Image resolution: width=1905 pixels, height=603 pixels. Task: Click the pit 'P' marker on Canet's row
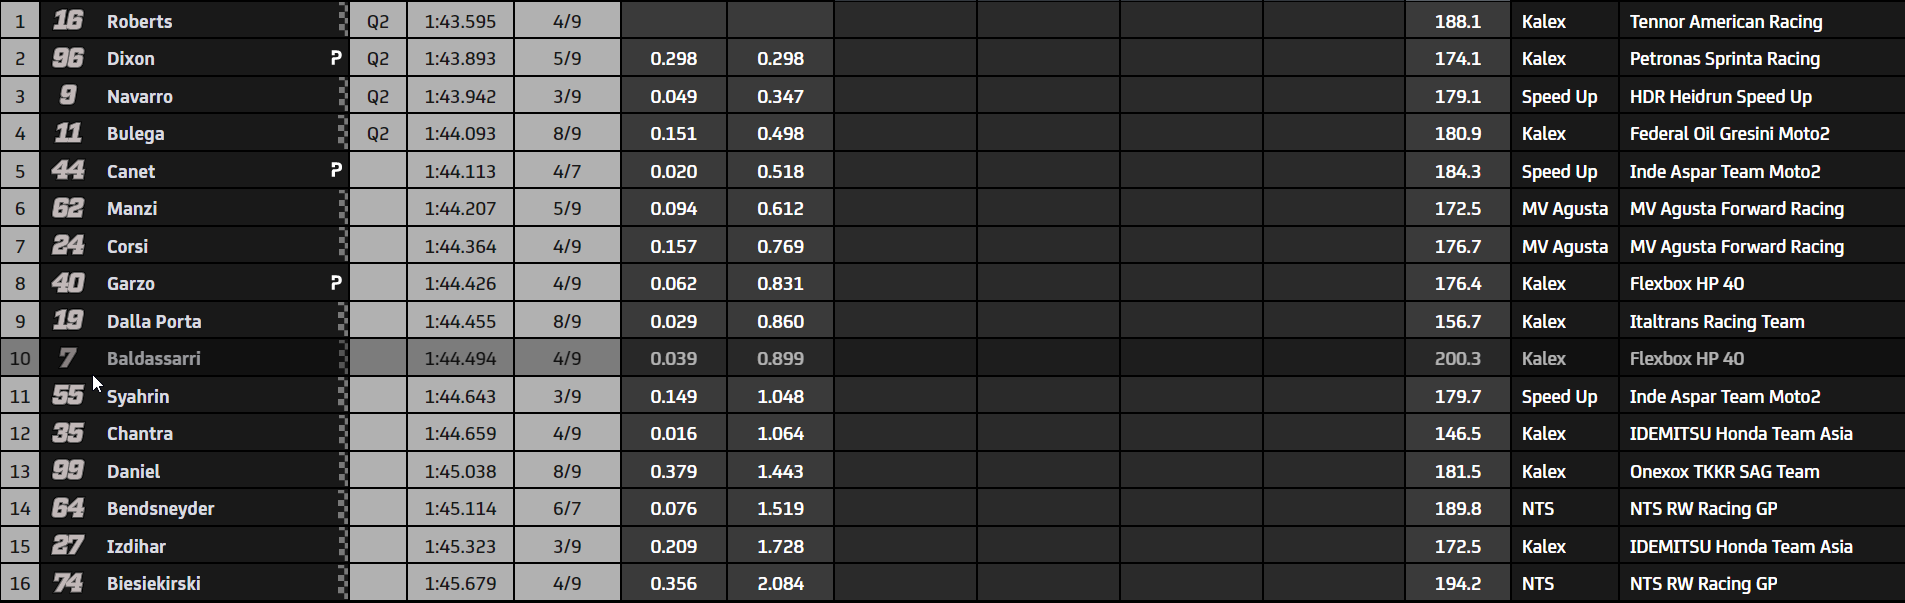[x=336, y=171]
